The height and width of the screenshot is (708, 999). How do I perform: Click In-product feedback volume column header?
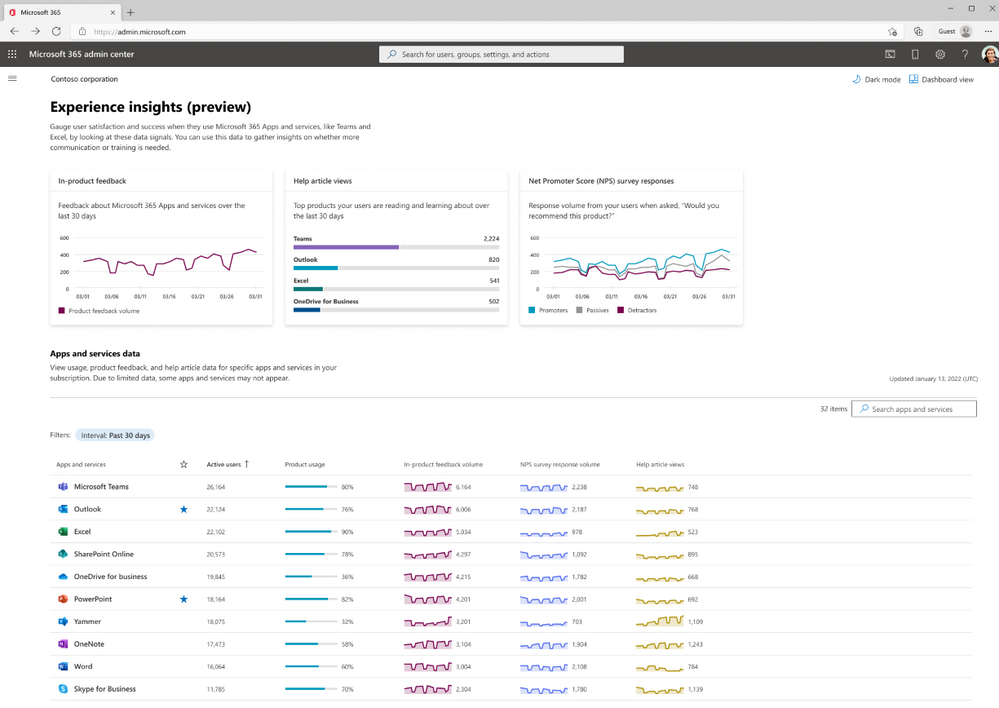(443, 465)
